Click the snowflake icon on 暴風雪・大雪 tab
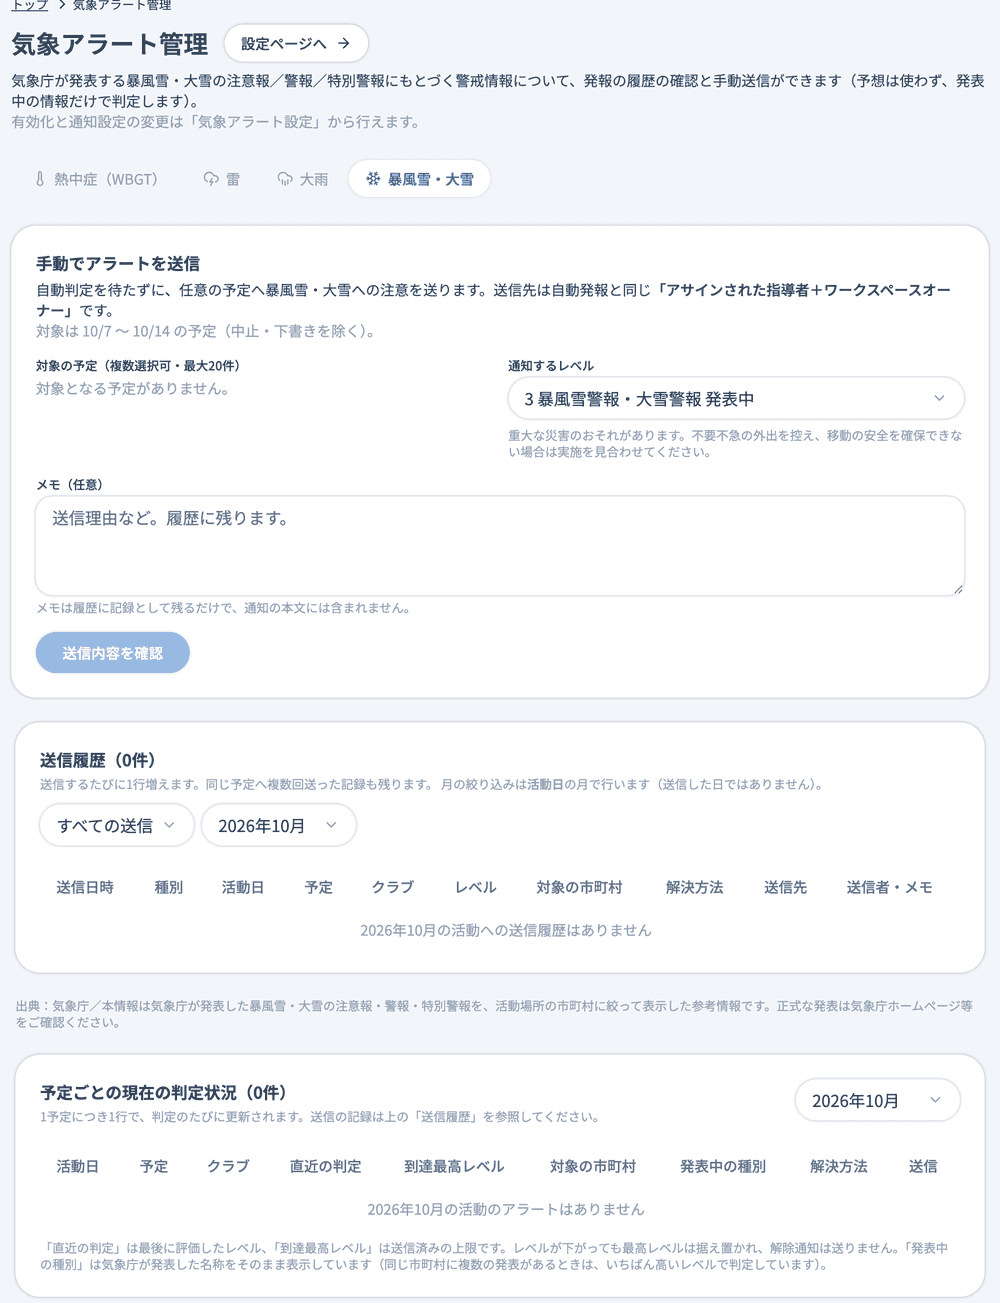Viewport: 1000px width, 1303px height. [x=373, y=179]
